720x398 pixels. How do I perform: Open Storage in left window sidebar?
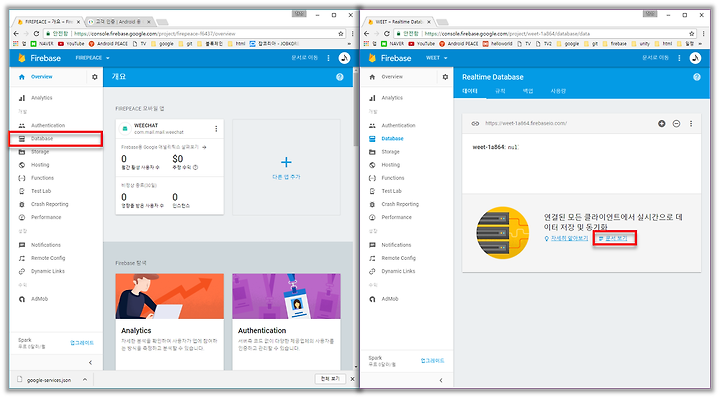39,151
